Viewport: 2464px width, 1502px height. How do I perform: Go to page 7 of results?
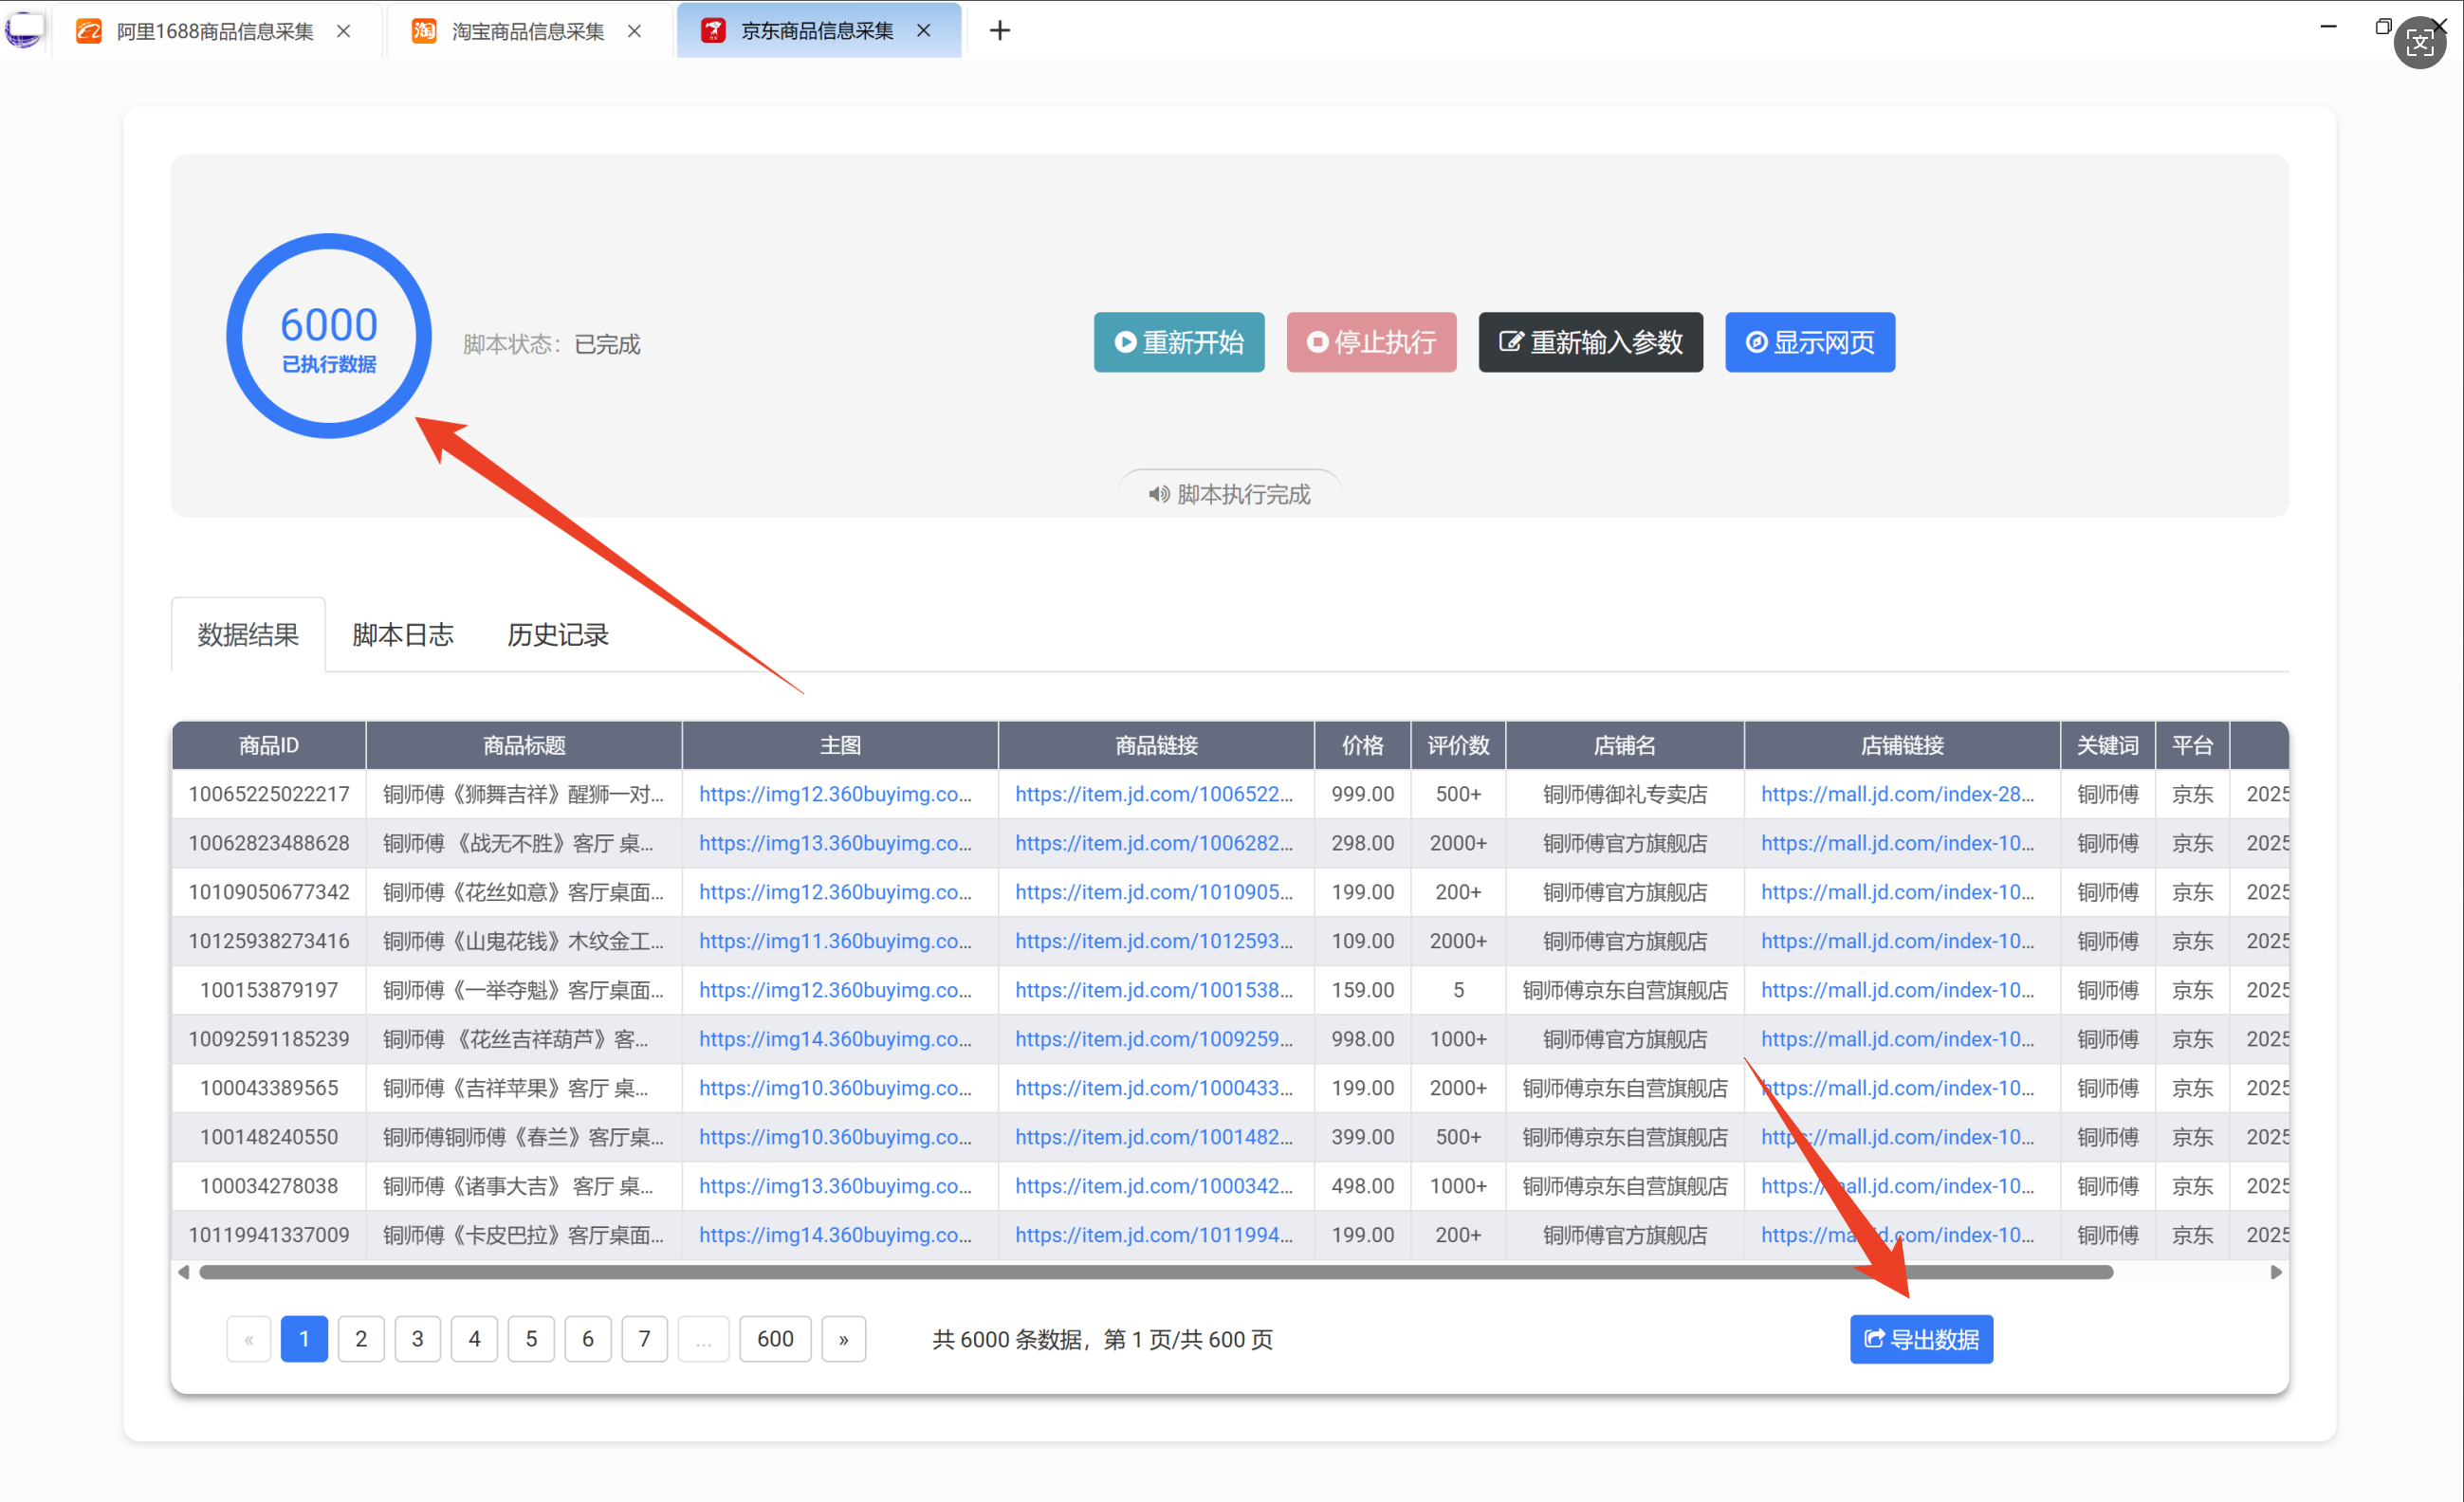[x=645, y=1339]
